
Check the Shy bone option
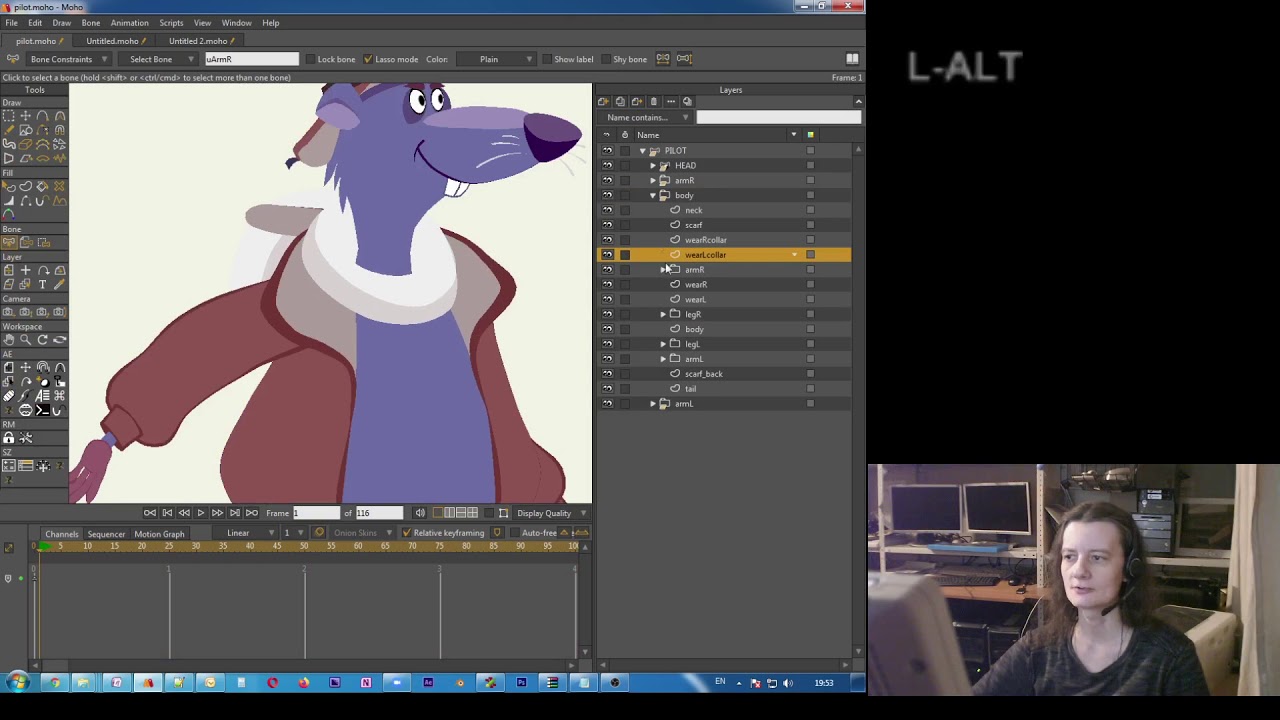point(606,59)
